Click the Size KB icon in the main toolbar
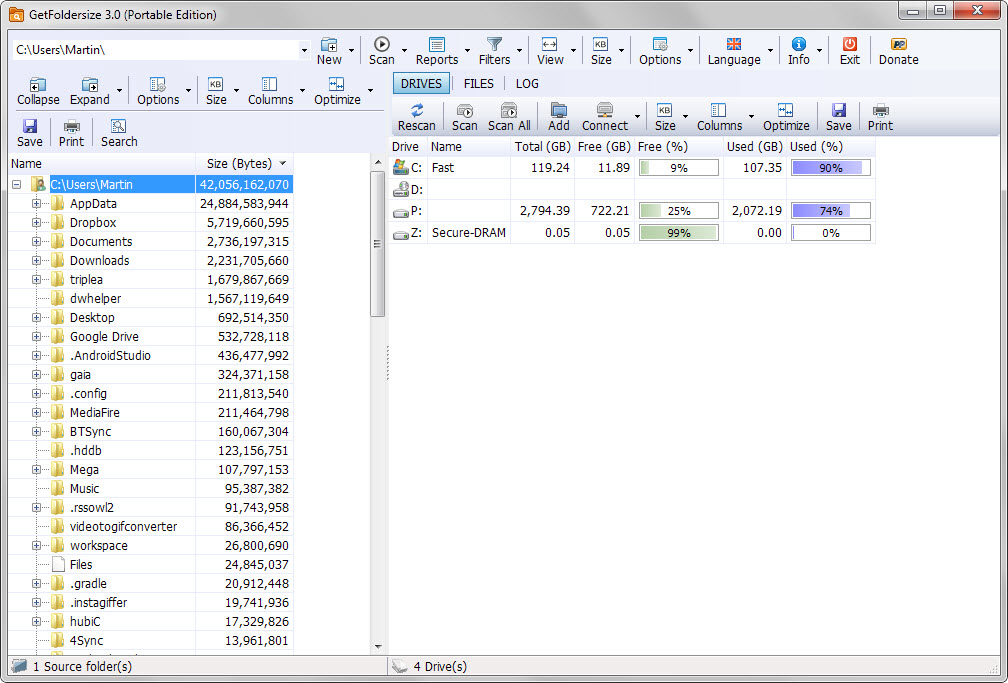Image resolution: width=1008 pixels, height=683 pixels. pos(600,44)
